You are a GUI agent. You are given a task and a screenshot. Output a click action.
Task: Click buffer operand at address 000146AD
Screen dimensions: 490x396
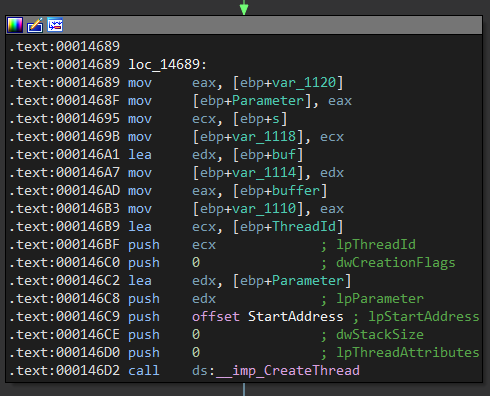pyautogui.click(x=296, y=190)
